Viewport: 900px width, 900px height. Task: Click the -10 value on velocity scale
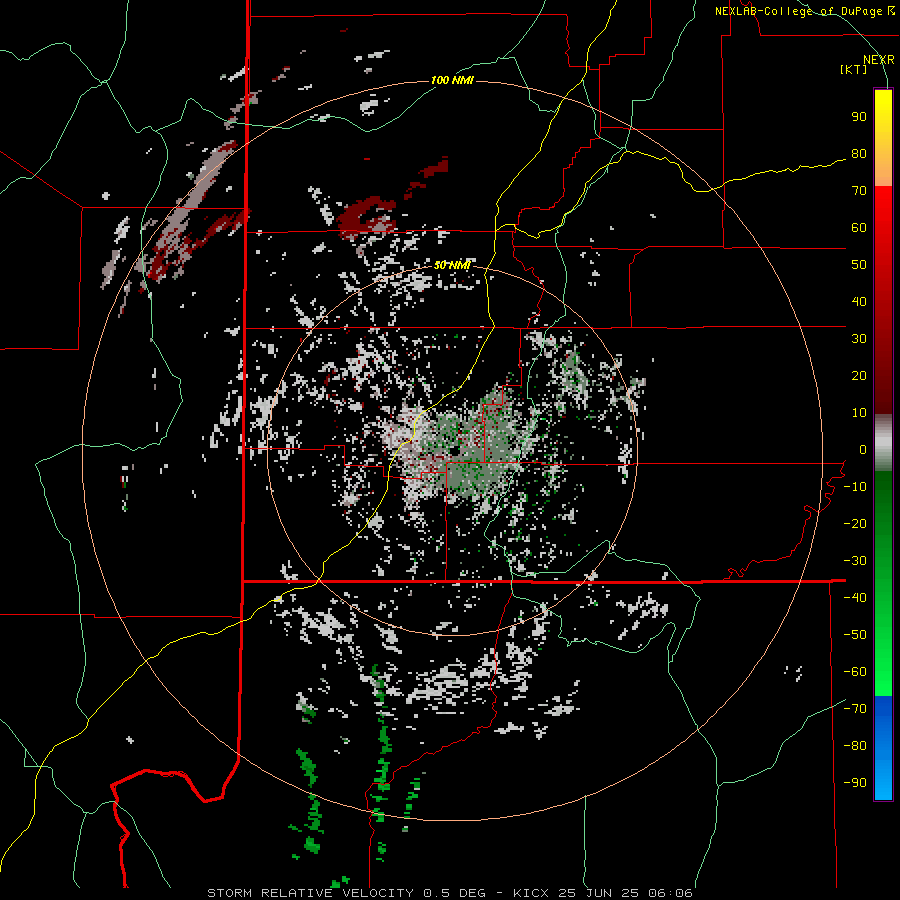click(855, 487)
